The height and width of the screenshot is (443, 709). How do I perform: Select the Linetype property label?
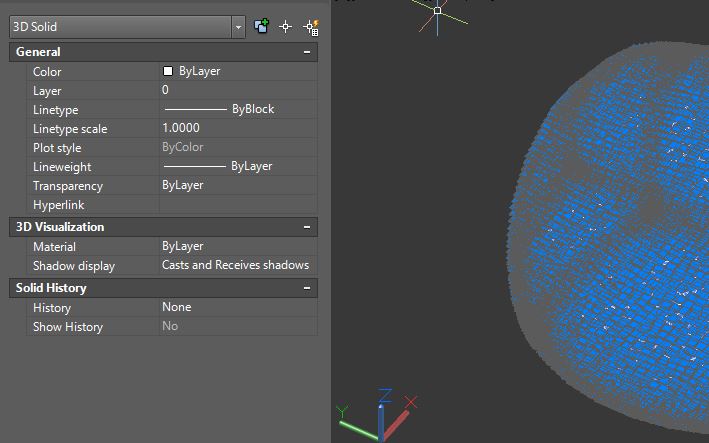coord(56,110)
